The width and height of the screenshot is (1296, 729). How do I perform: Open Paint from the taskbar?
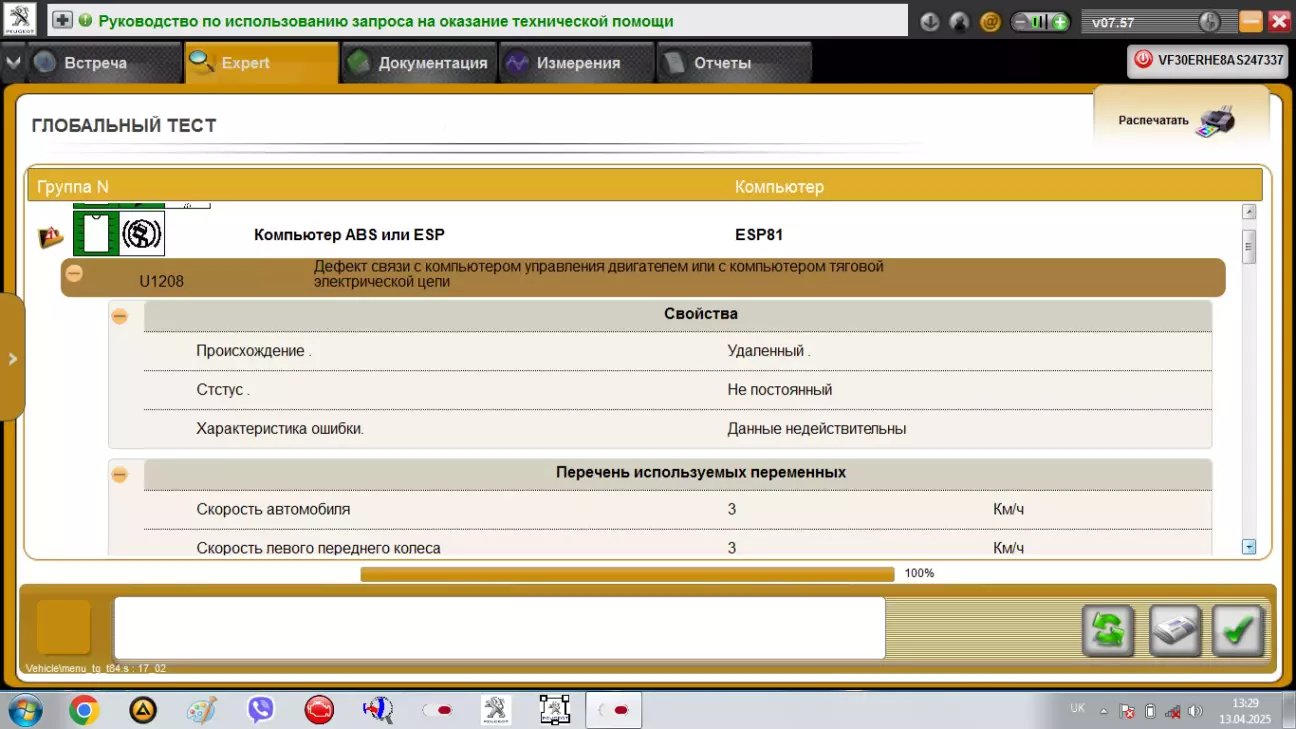point(202,710)
